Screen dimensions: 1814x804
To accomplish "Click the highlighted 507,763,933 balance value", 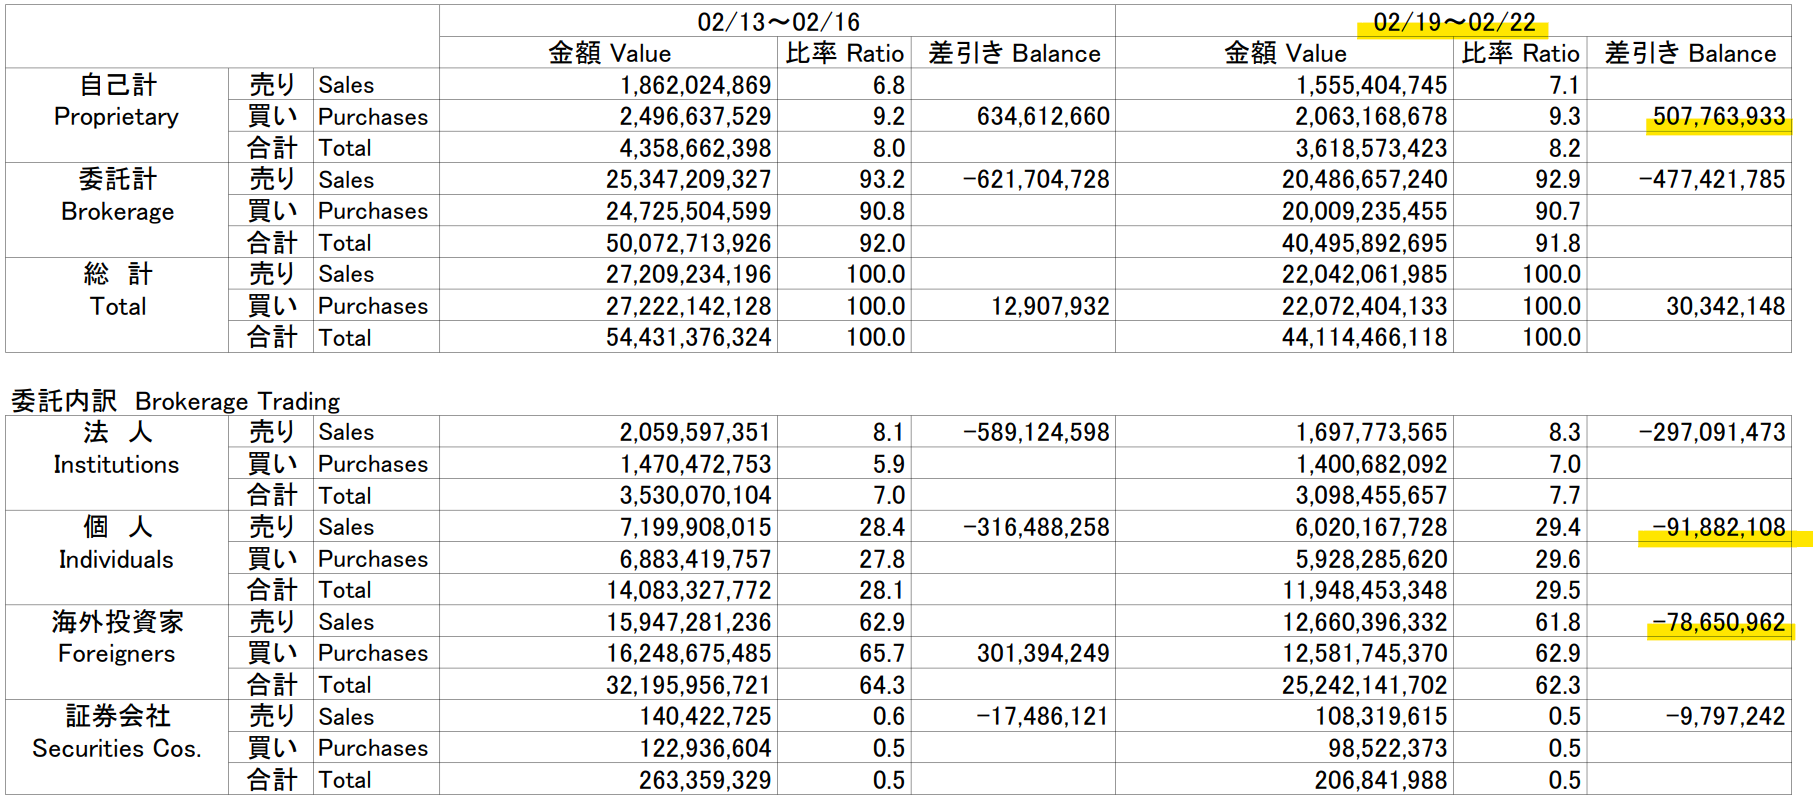I will click(x=1717, y=117).
